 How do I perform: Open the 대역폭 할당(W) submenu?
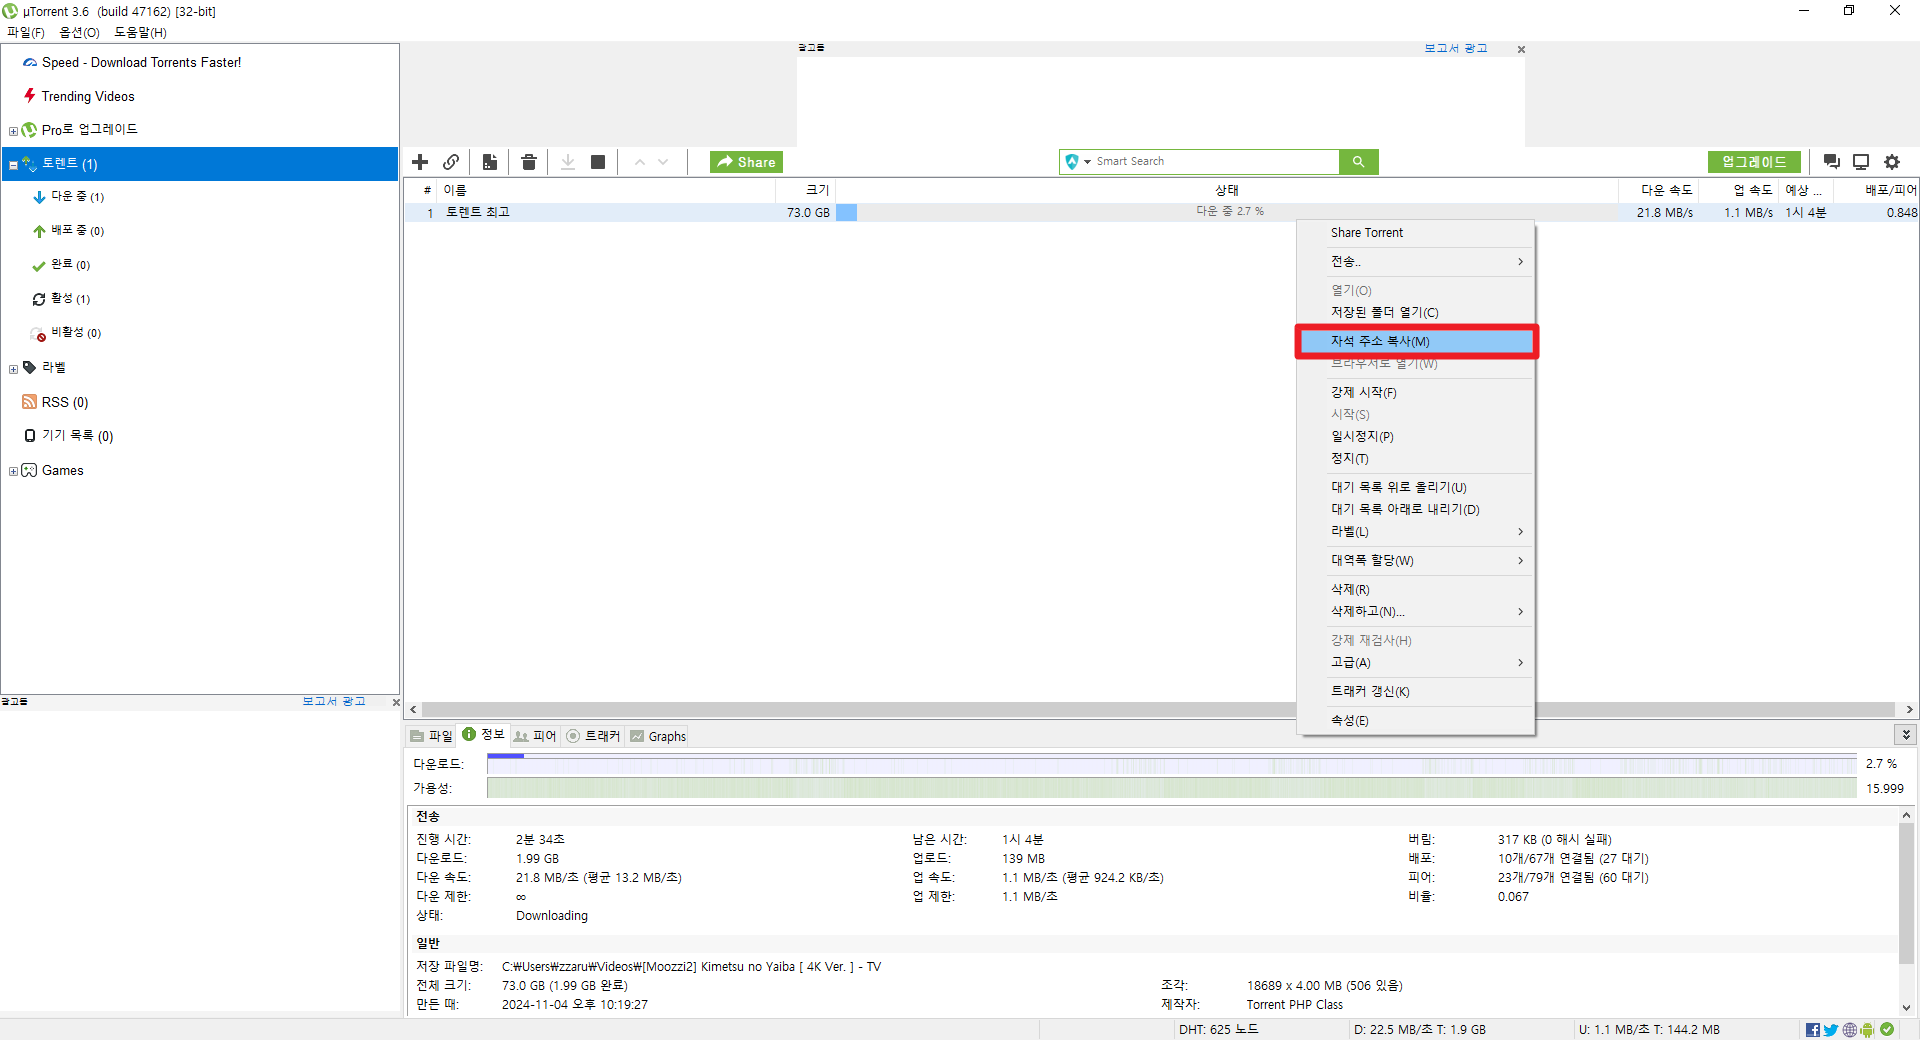pyautogui.click(x=1415, y=561)
